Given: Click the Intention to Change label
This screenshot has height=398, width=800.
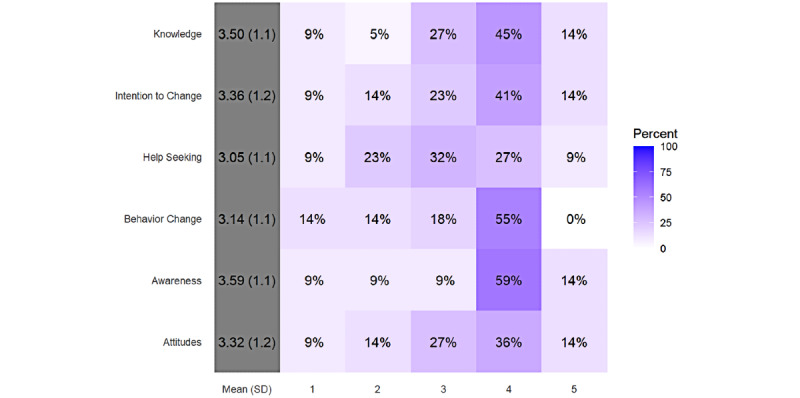Looking at the screenshot, I should point(159,96).
